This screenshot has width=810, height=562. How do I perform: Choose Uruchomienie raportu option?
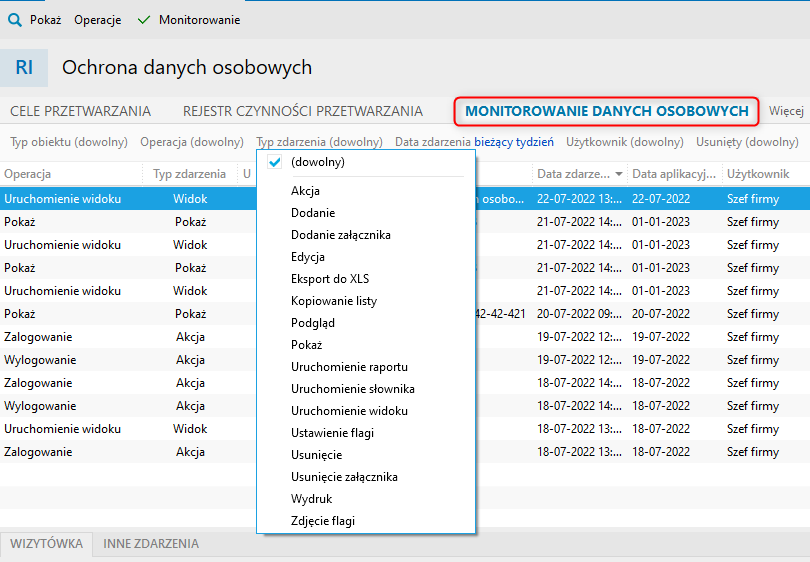366,367
